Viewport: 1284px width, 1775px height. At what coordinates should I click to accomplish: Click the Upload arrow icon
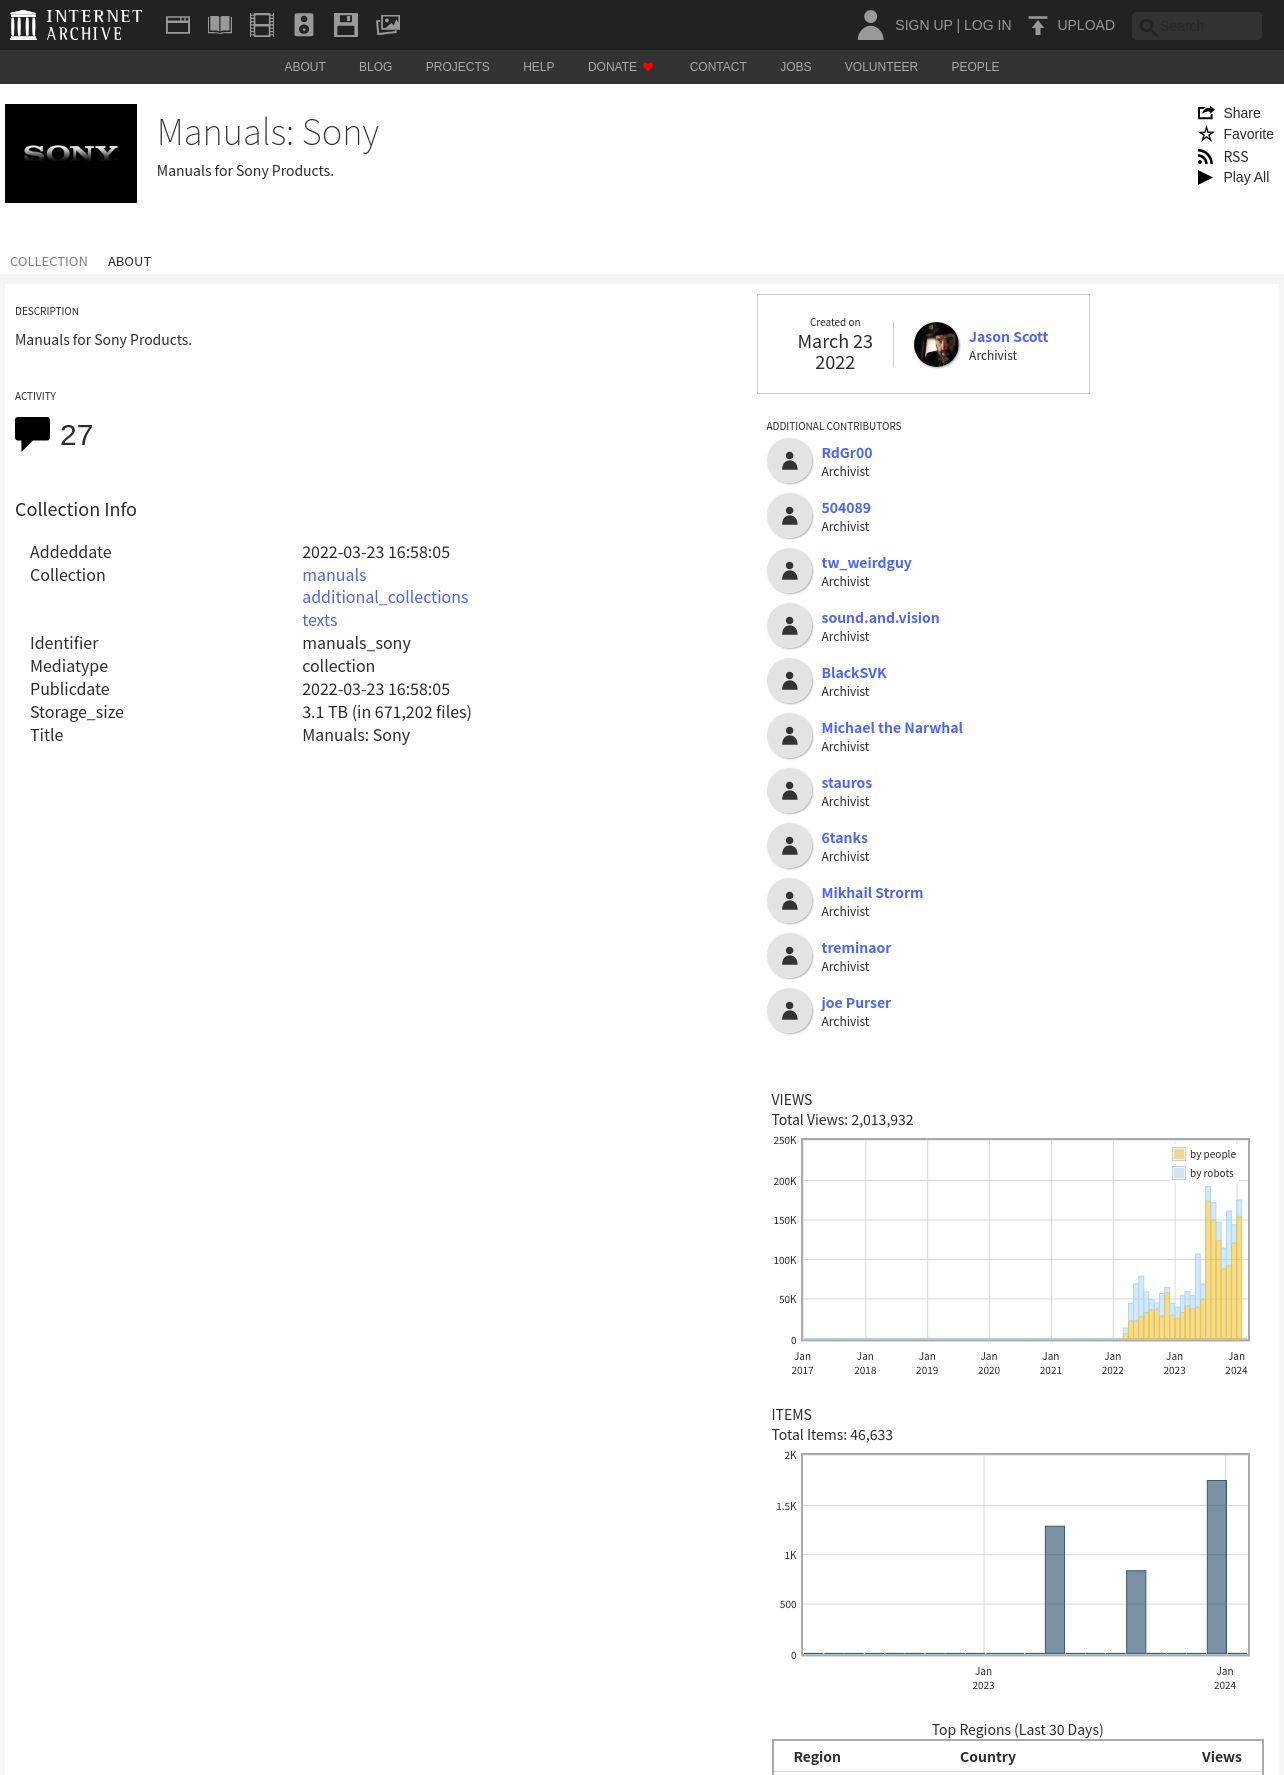[1038, 25]
